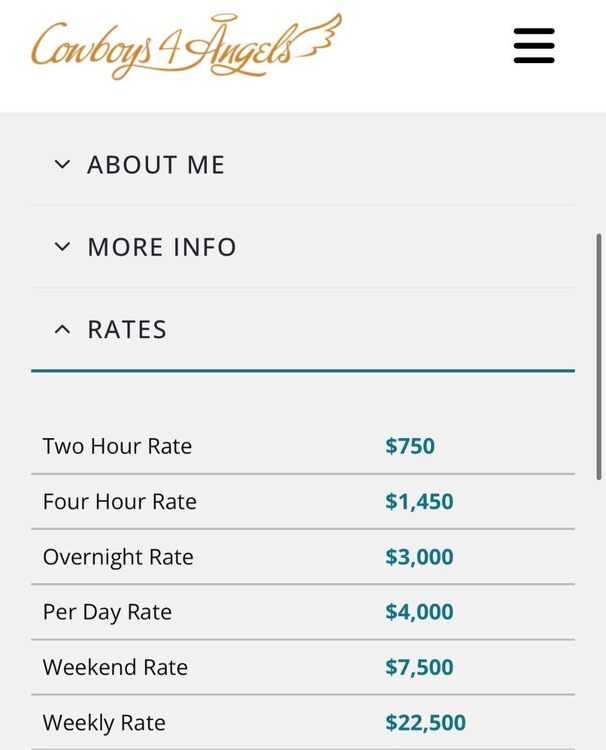Collapse the Rates section chevron
This screenshot has height=750, width=606.
pos(62,329)
